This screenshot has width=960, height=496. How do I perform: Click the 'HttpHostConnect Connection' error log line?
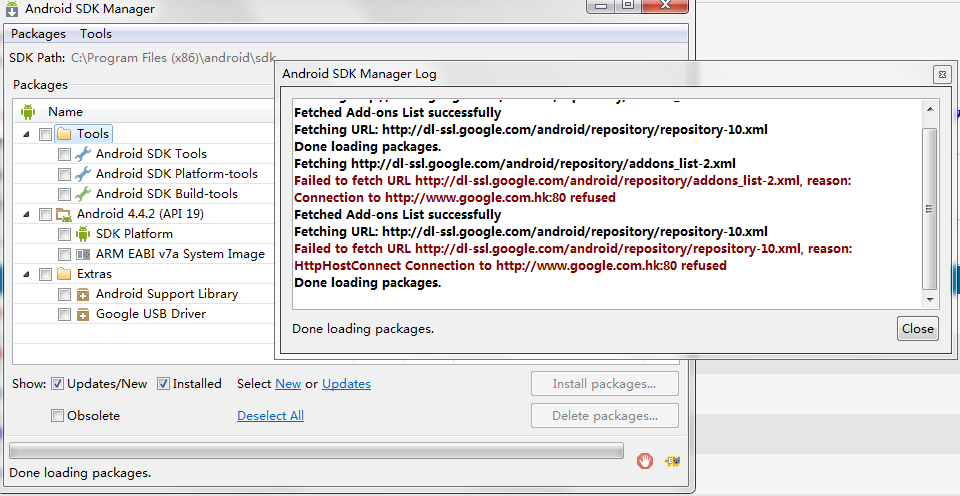(x=511, y=266)
